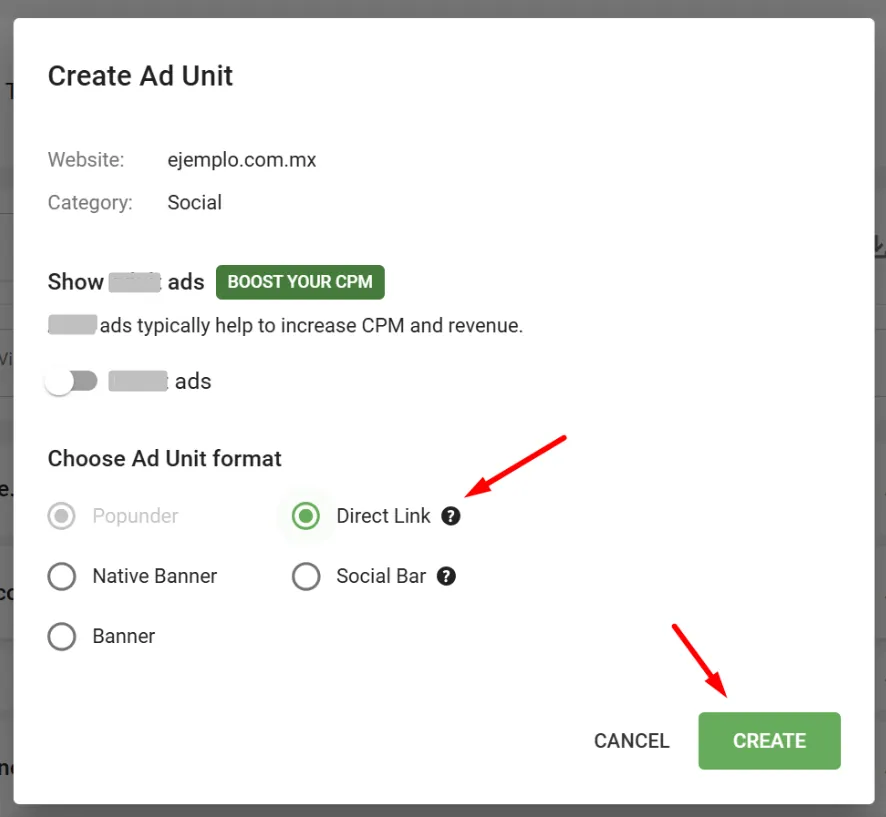Image resolution: width=886 pixels, height=817 pixels.
Task: Click the BOOST YOUR CPM badge
Action: (300, 282)
